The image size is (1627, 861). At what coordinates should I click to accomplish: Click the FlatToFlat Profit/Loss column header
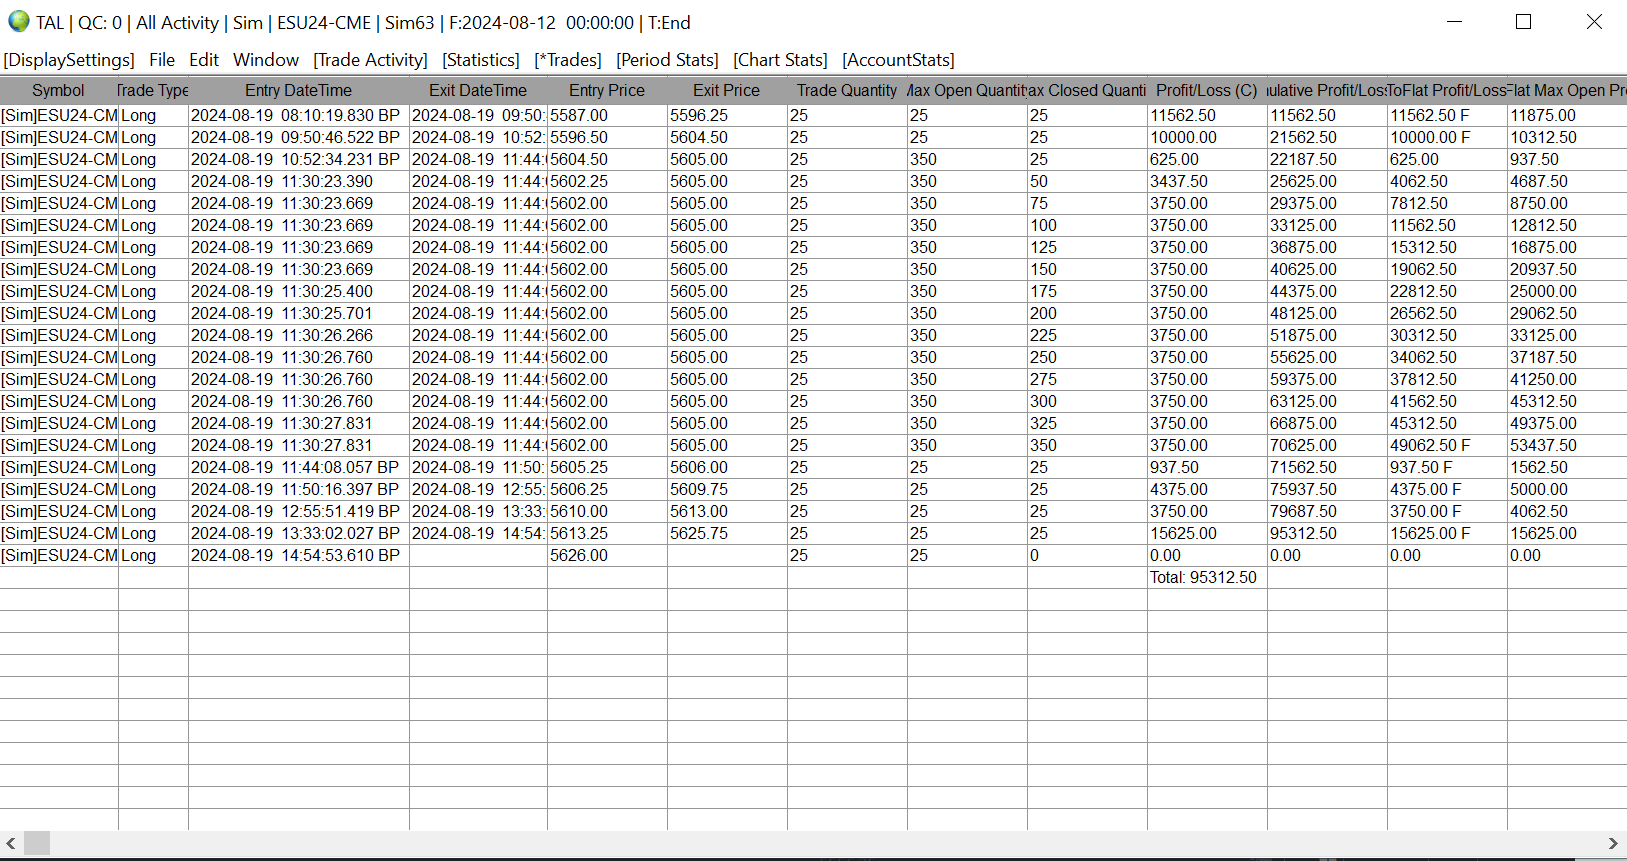[1447, 90]
